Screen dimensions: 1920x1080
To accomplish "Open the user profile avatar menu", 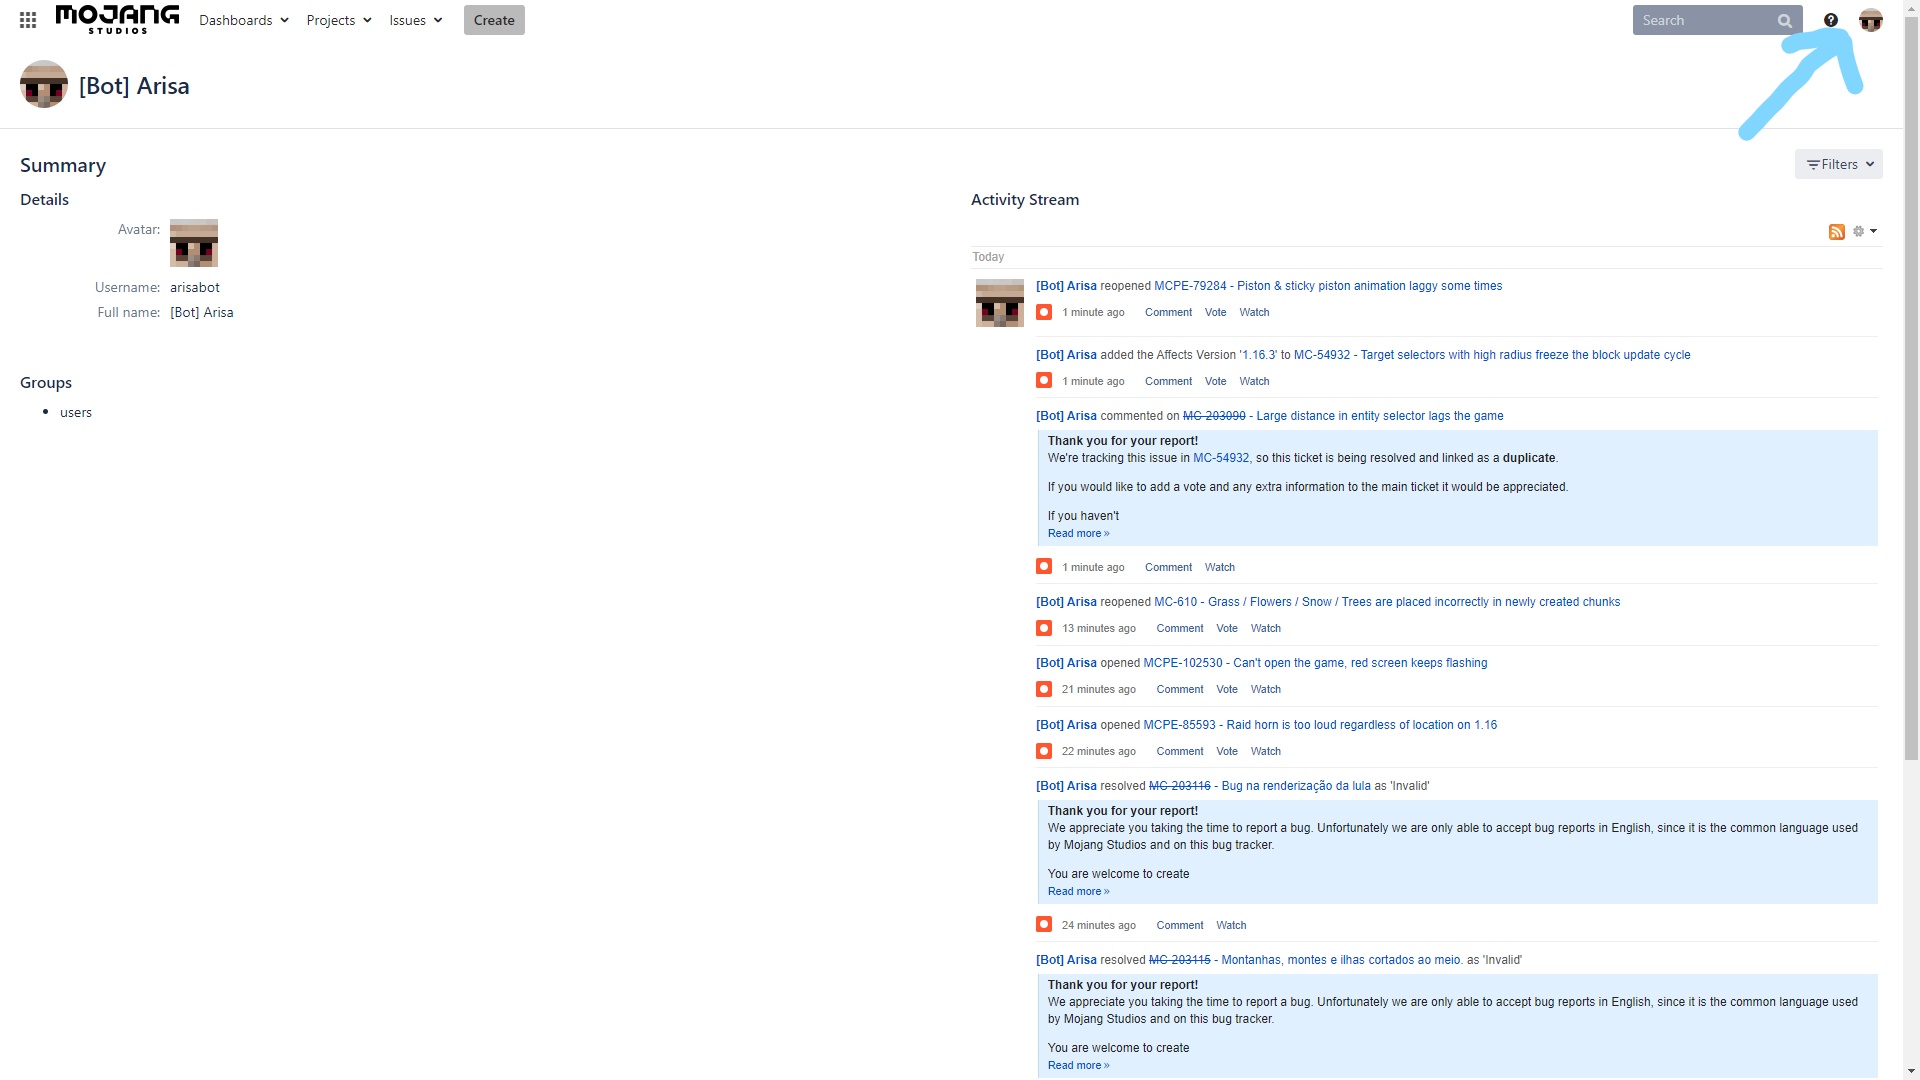I will click(1870, 20).
